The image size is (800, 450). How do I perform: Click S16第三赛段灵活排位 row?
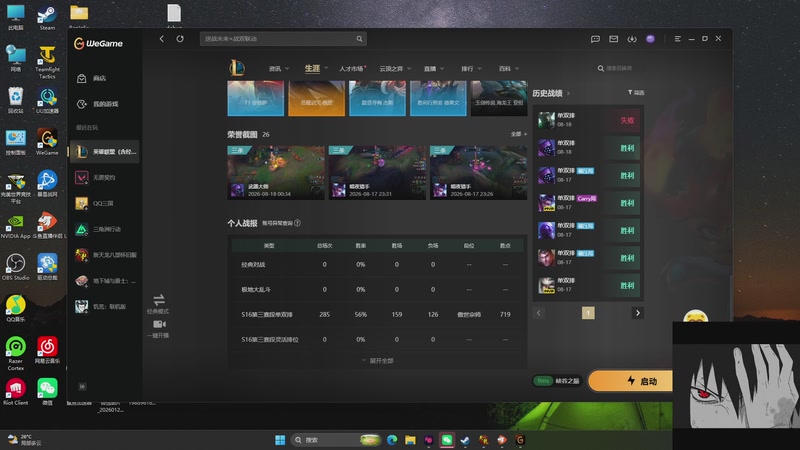pos(377,339)
